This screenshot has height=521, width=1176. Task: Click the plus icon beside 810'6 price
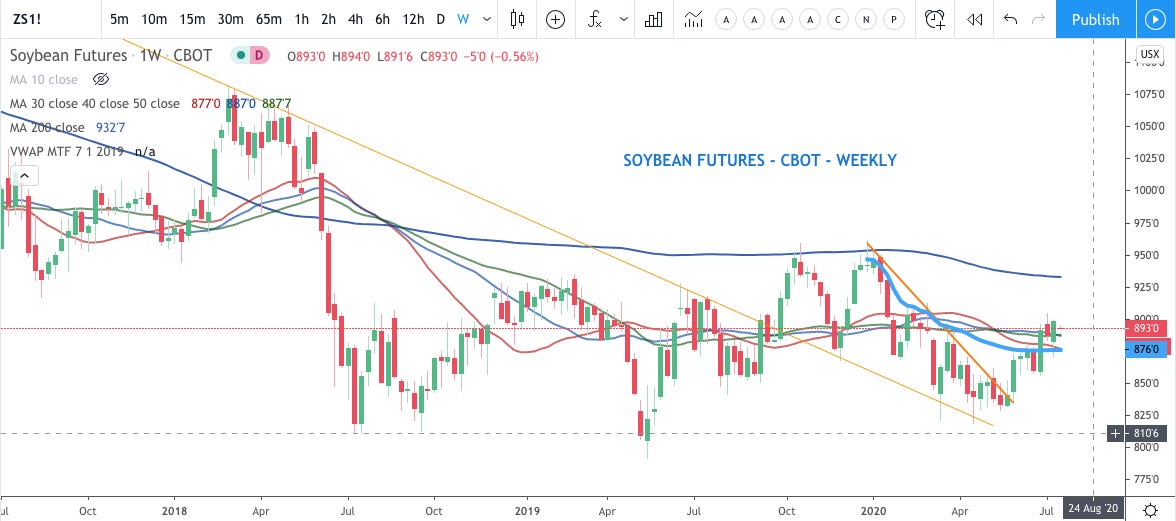click(1116, 433)
